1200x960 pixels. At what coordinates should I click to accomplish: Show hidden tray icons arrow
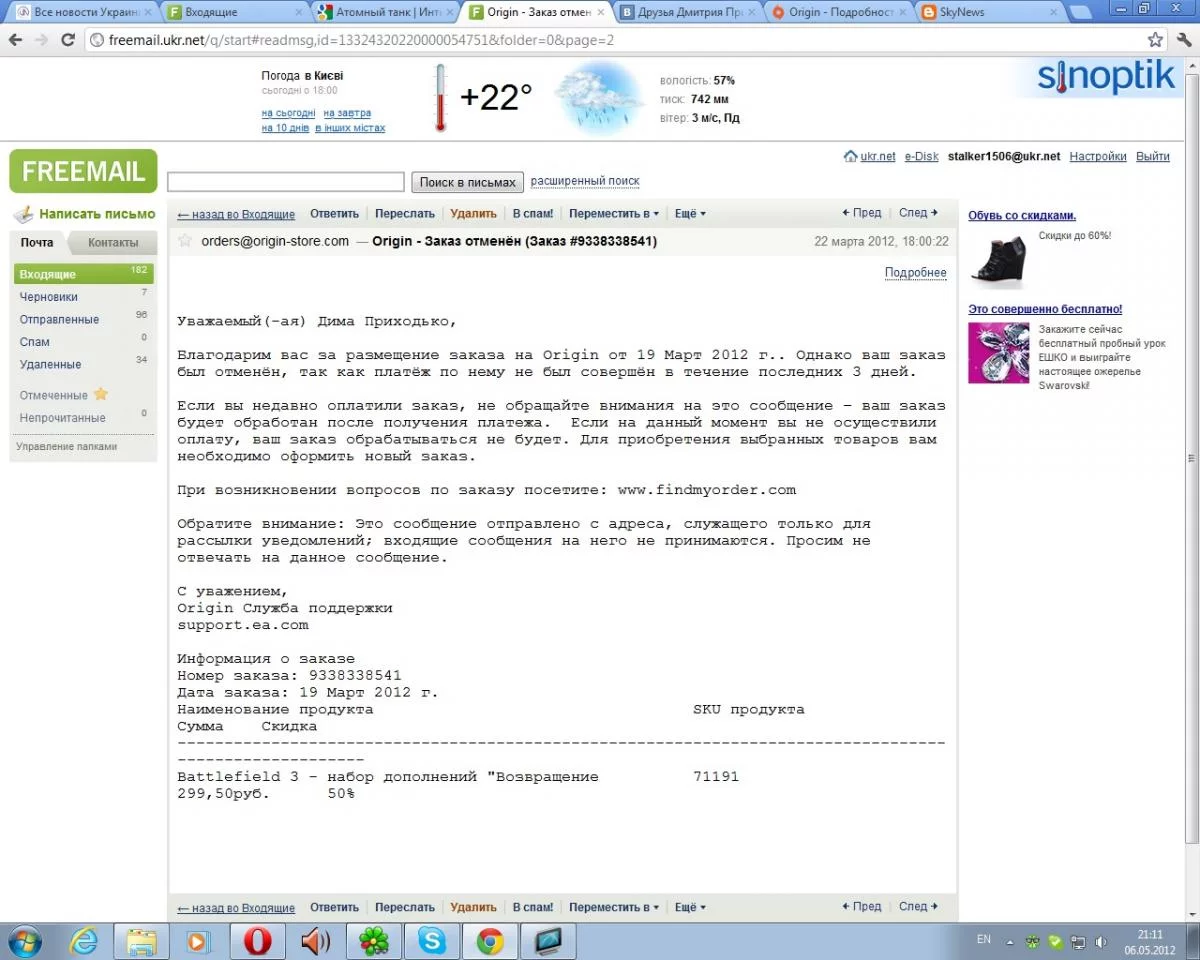click(x=1010, y=941)
